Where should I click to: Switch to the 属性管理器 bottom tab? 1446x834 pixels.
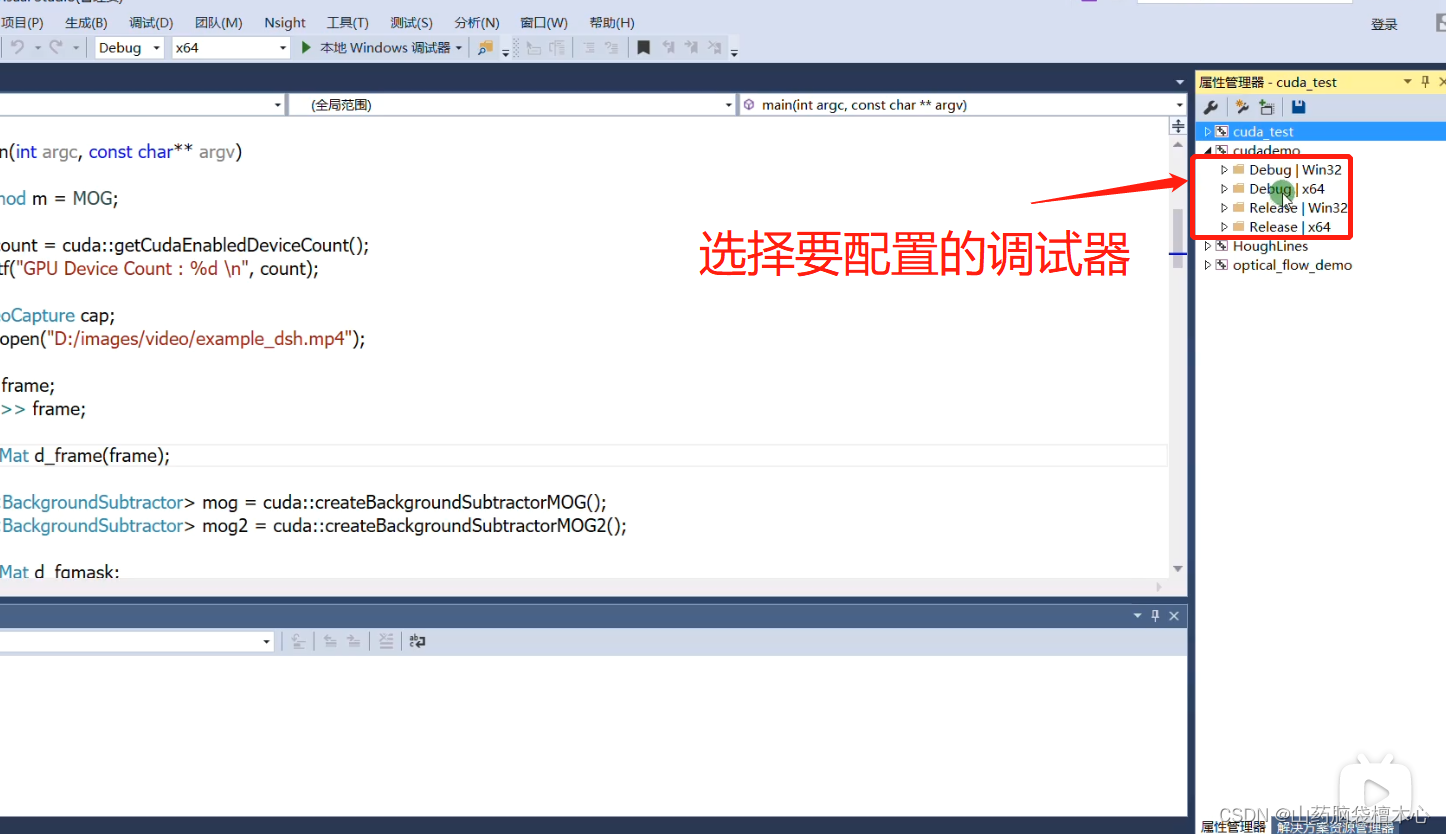1233,827
